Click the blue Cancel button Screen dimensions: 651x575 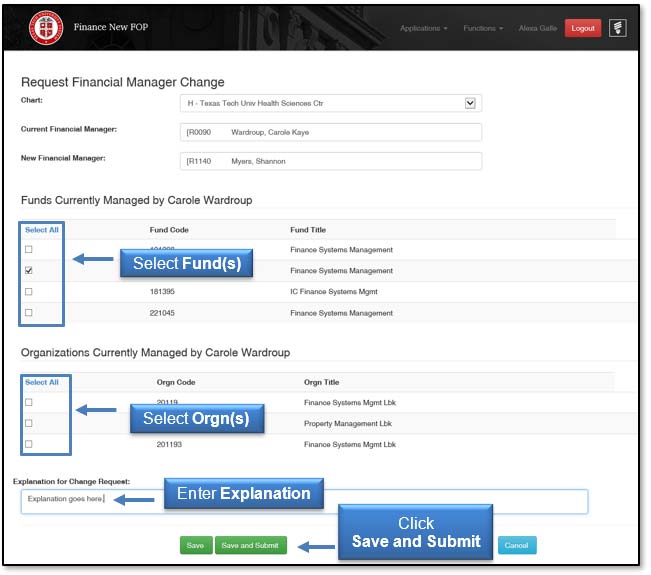tap(517, 546)
